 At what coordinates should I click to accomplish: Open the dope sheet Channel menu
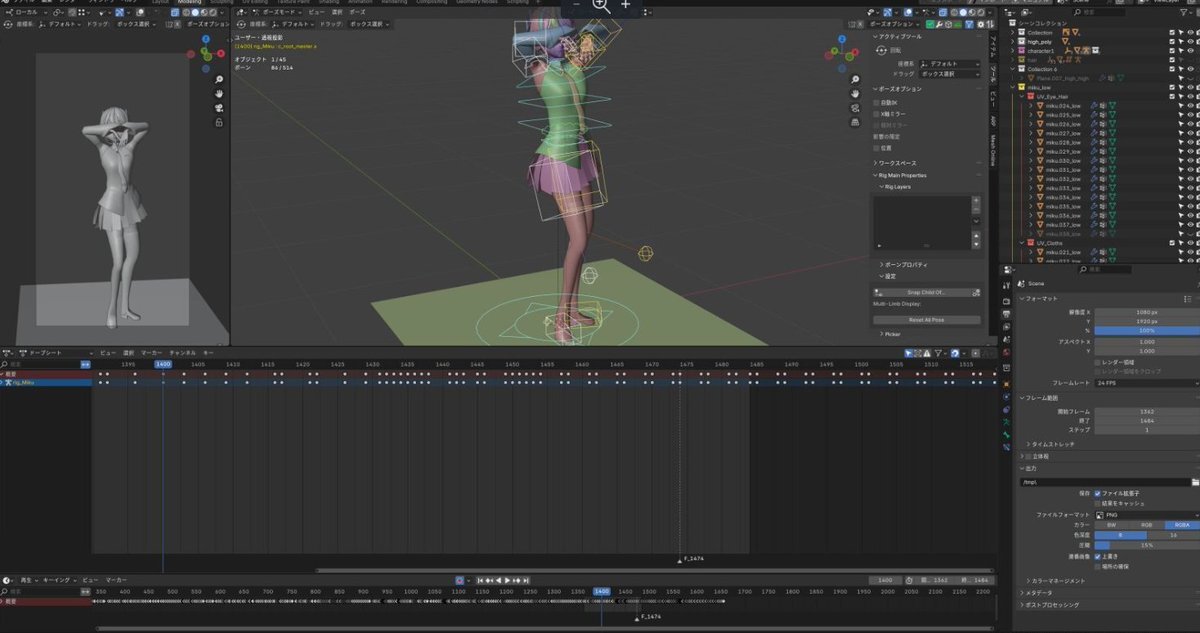coord(182,353)
